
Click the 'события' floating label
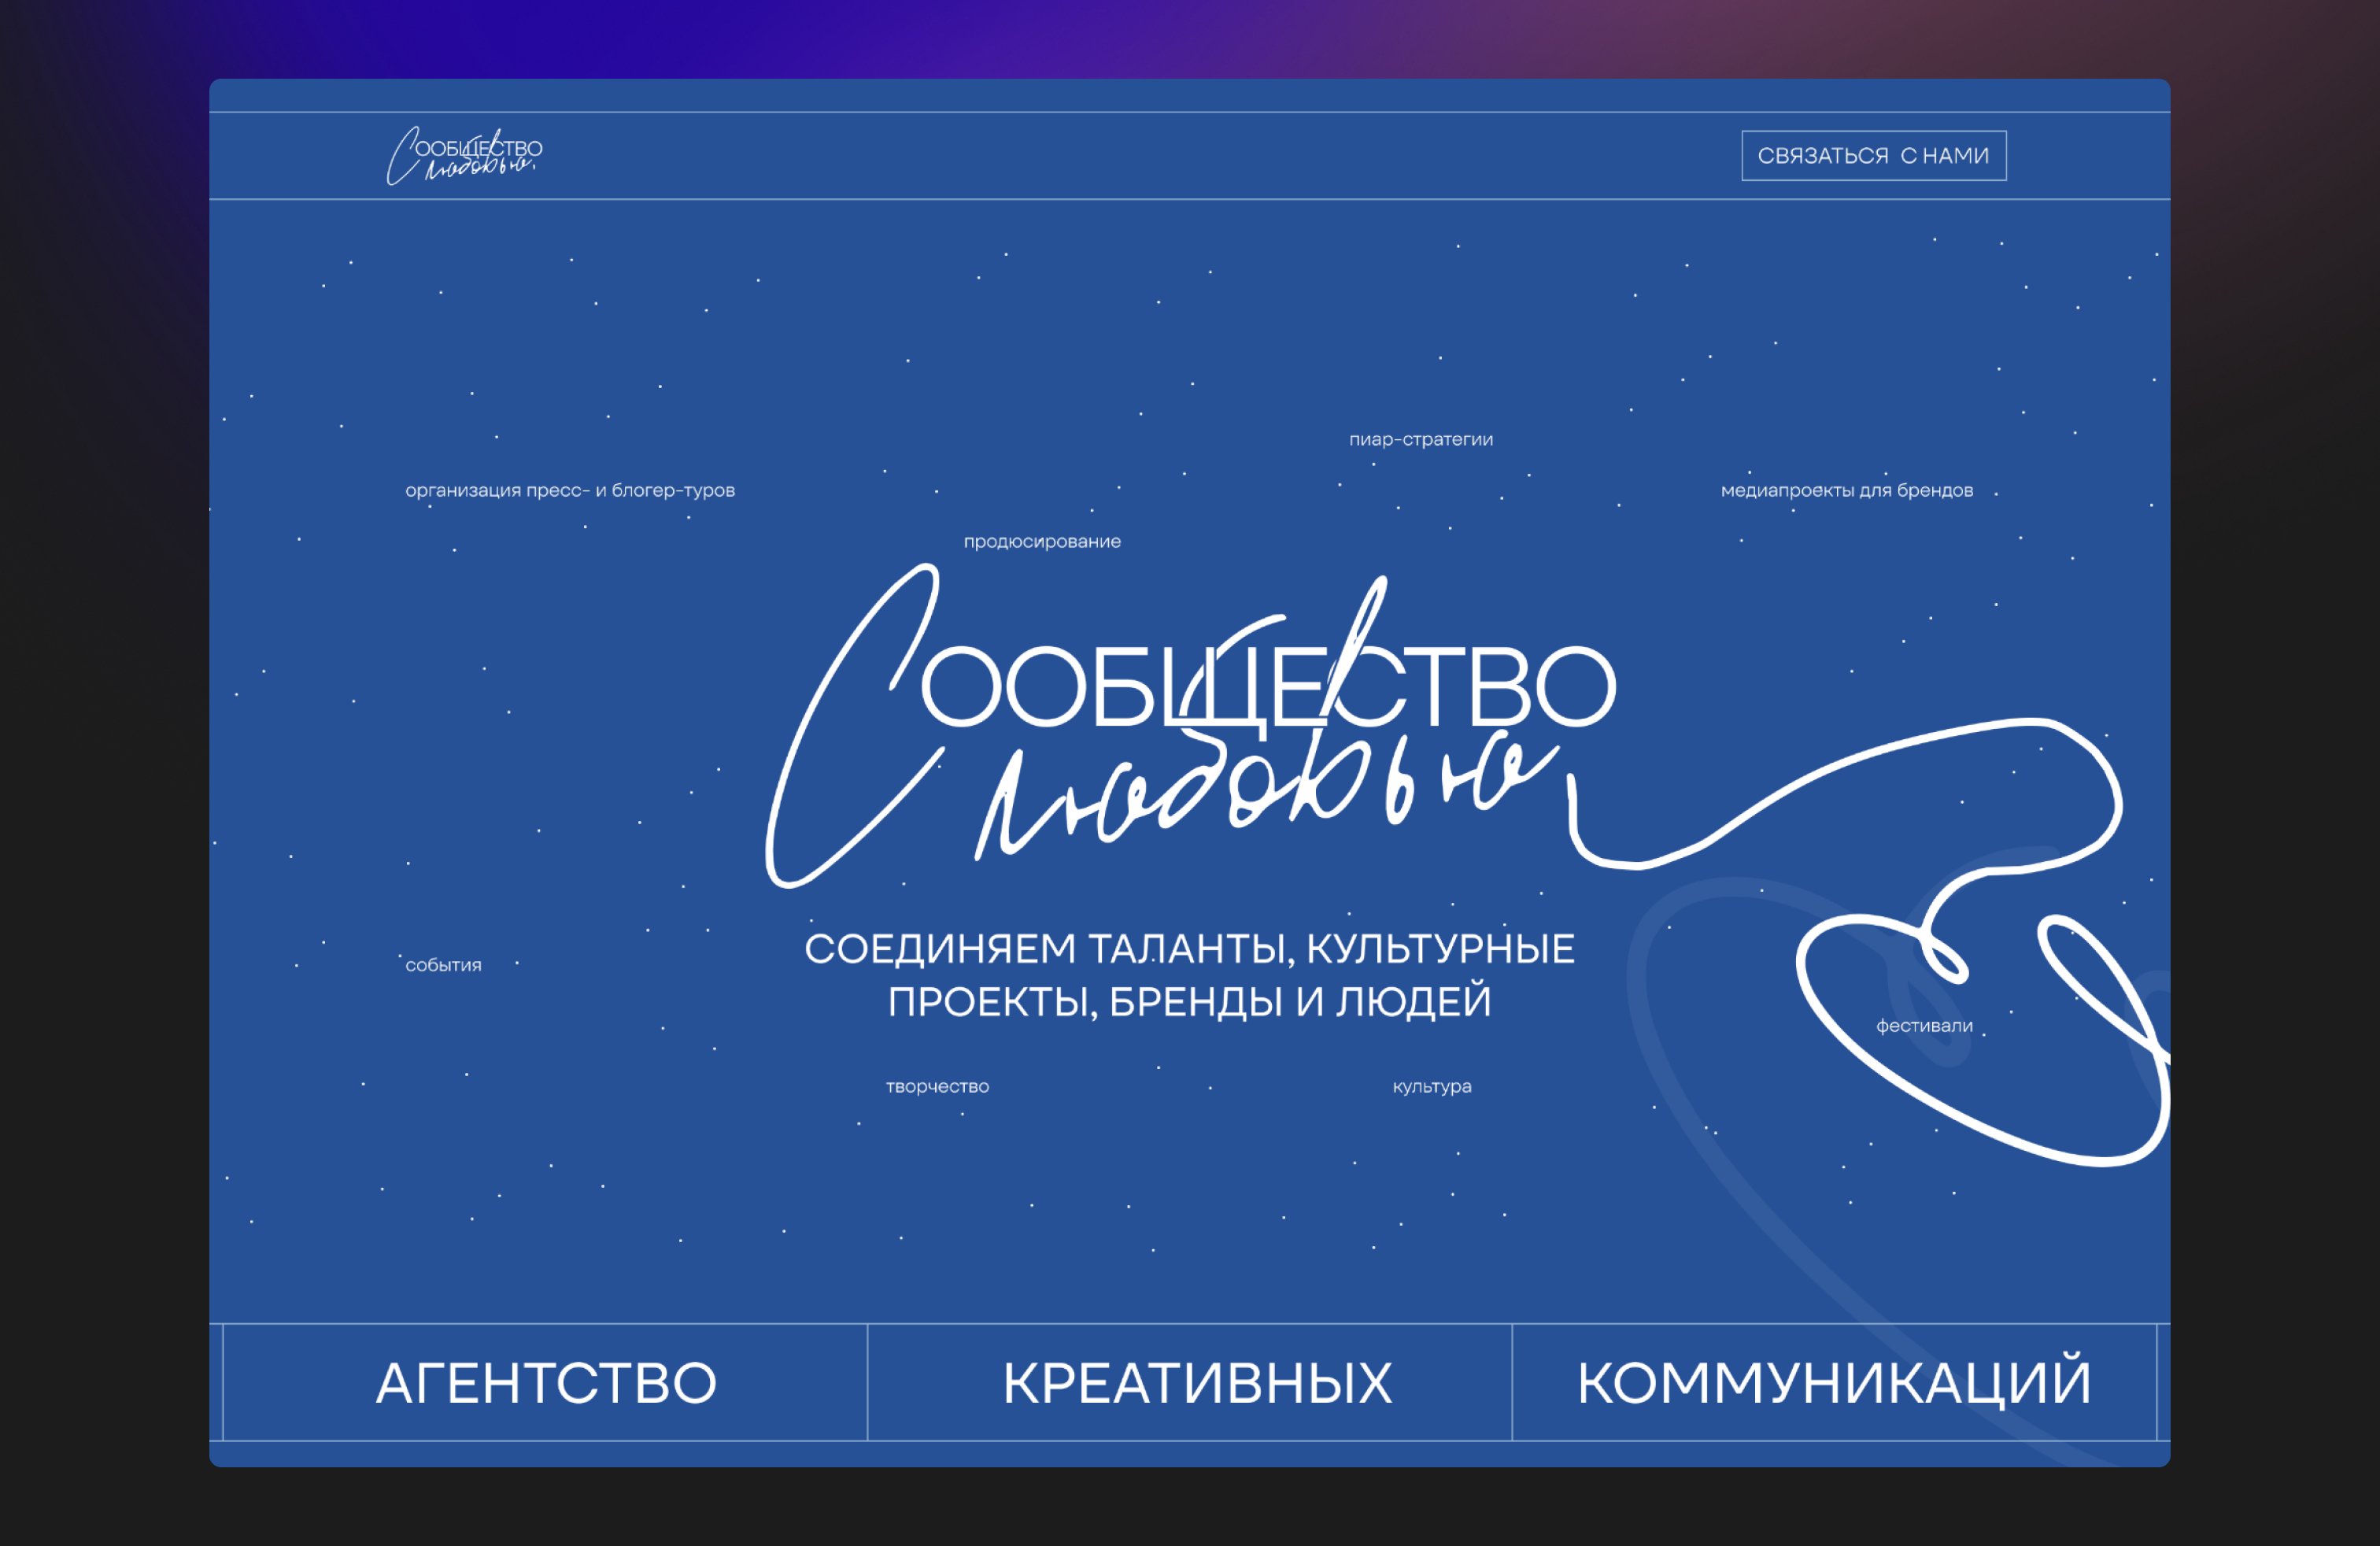pyautogui.click(x=443, y=965)
